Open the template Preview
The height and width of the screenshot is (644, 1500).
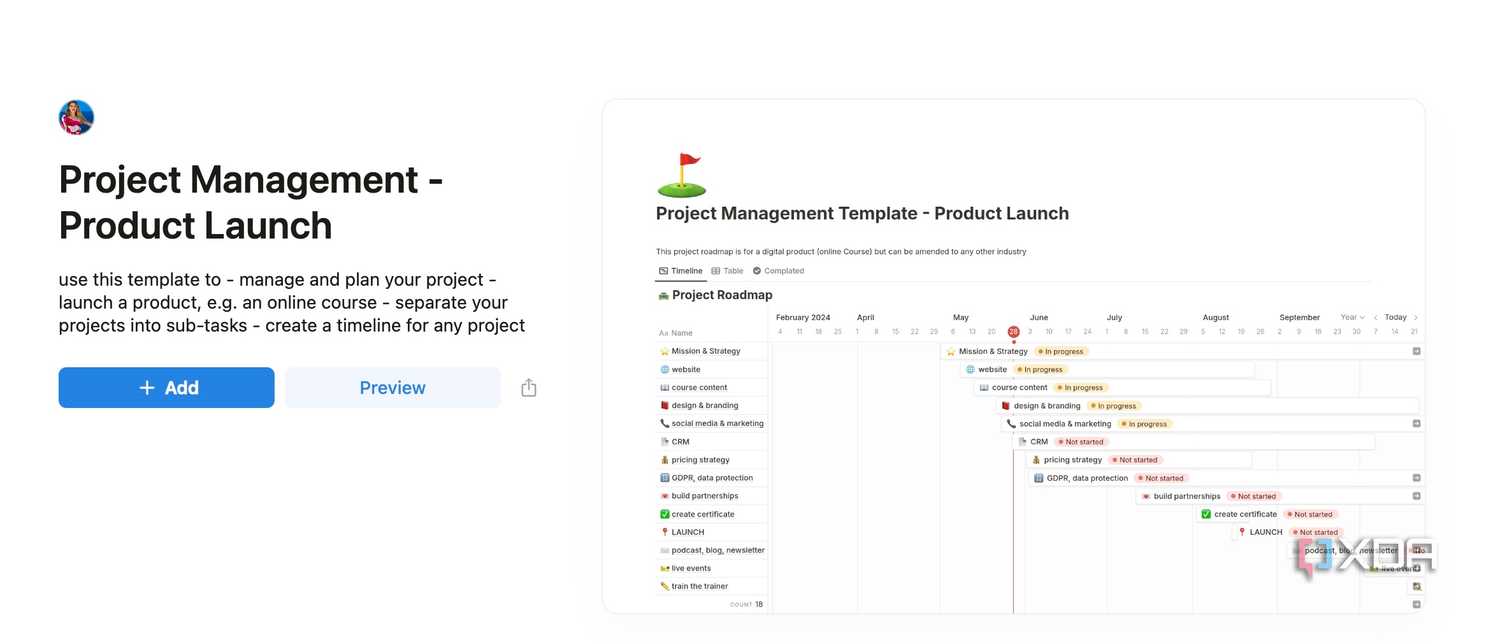(392, 388)
